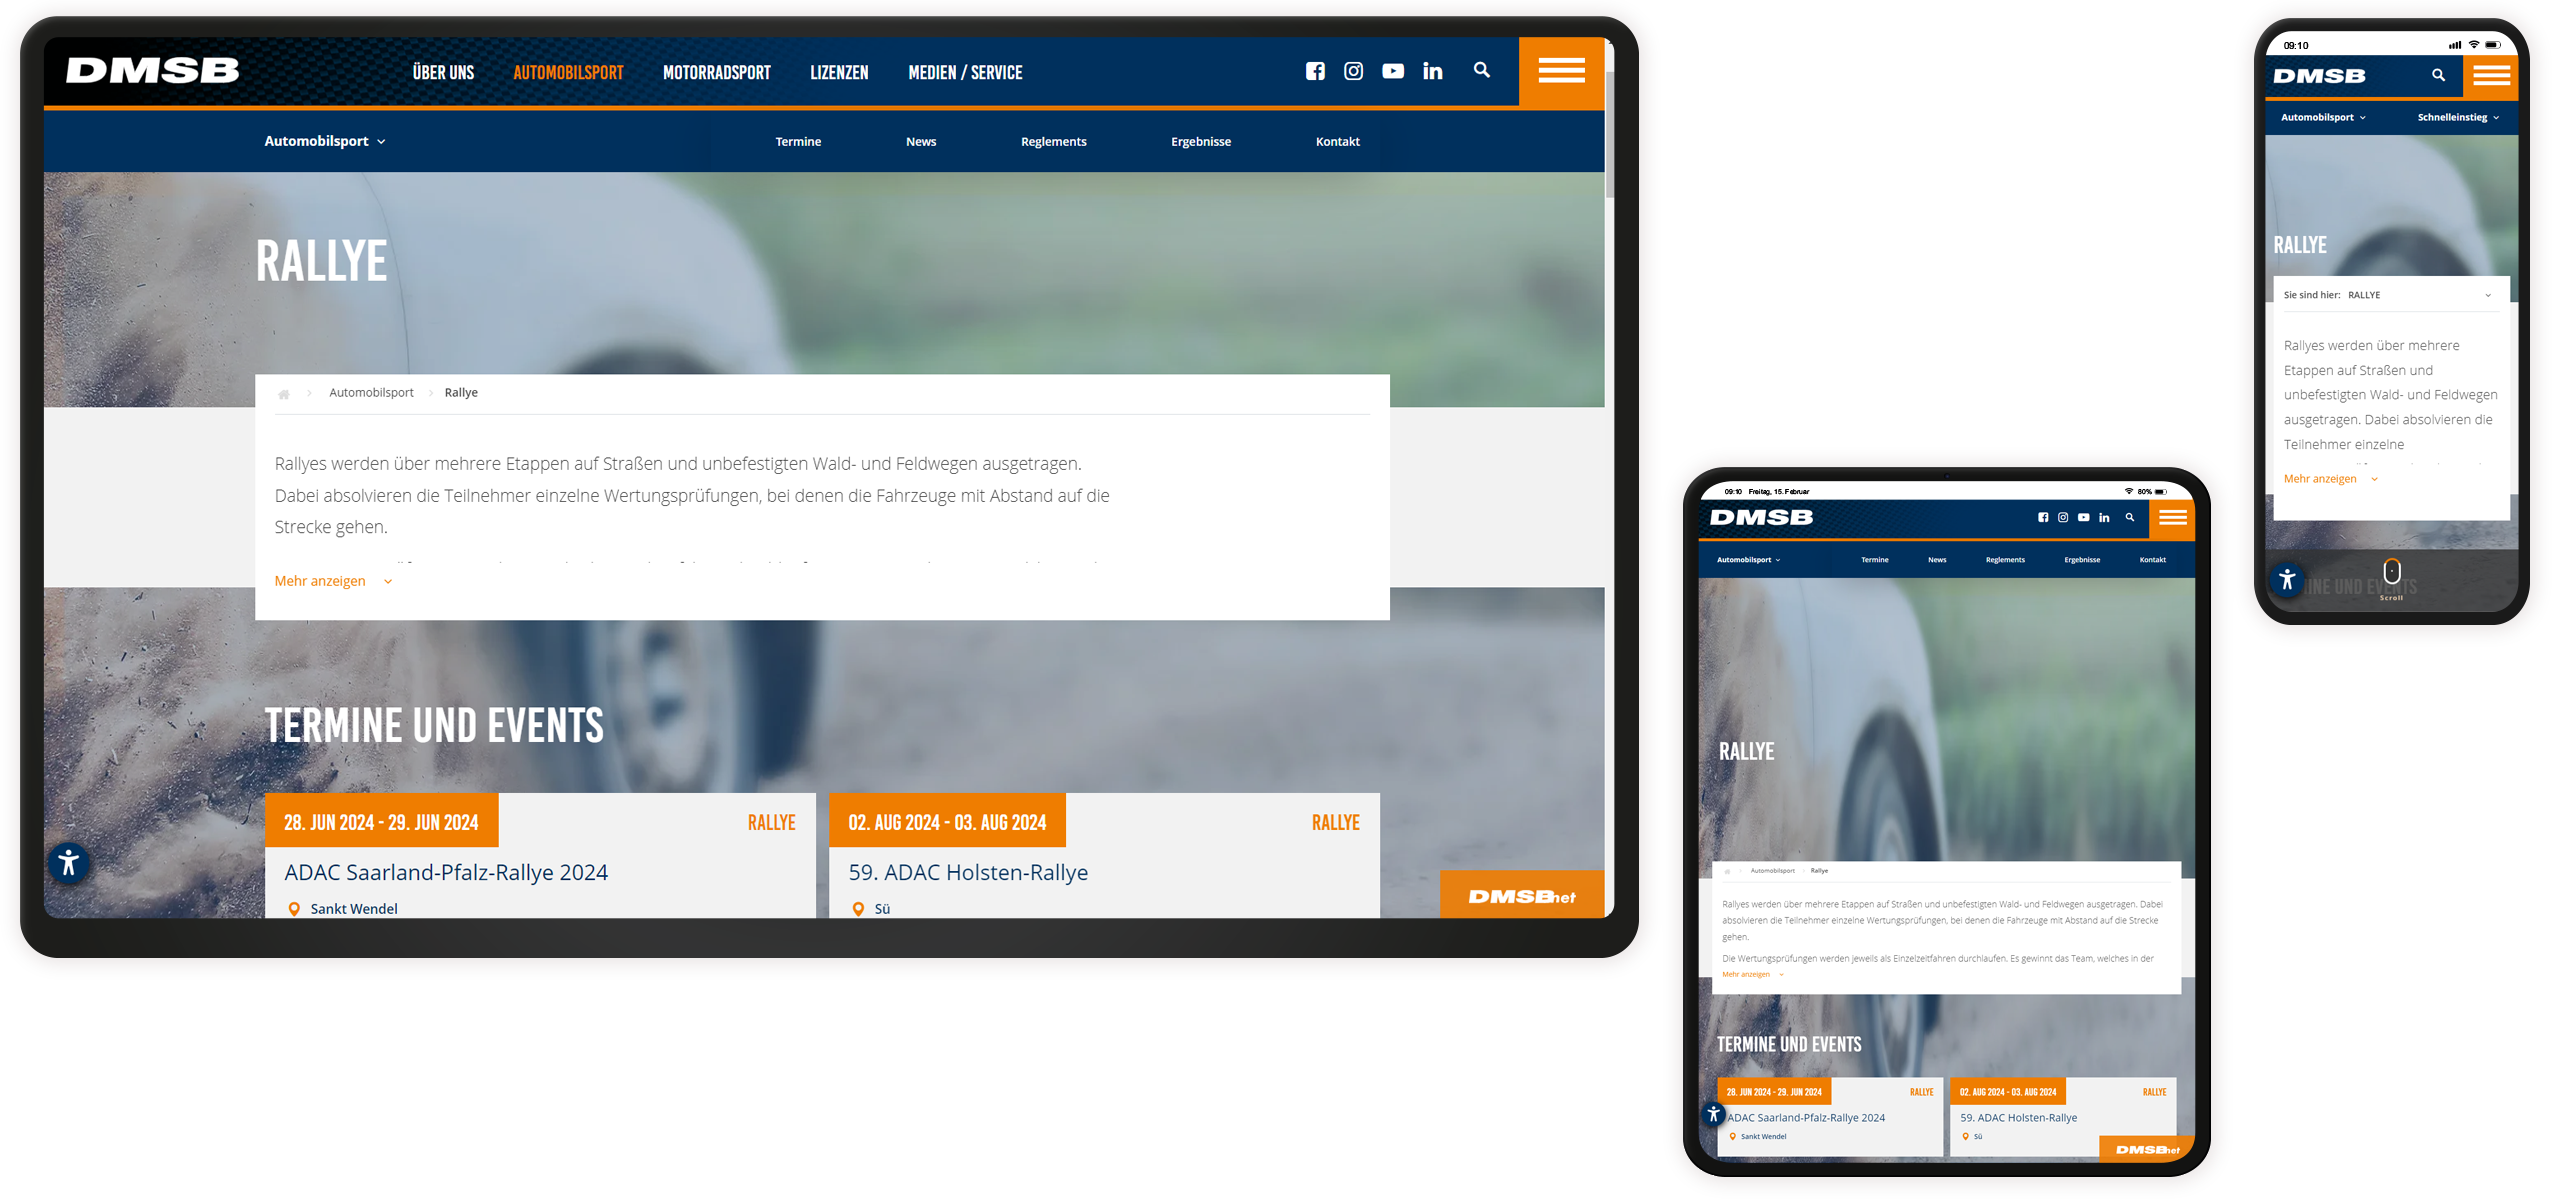Expand the Sie sind hier RALLYE dropdown on phone
This screenshot has width=2560, height=1200.
(2489, 295)
